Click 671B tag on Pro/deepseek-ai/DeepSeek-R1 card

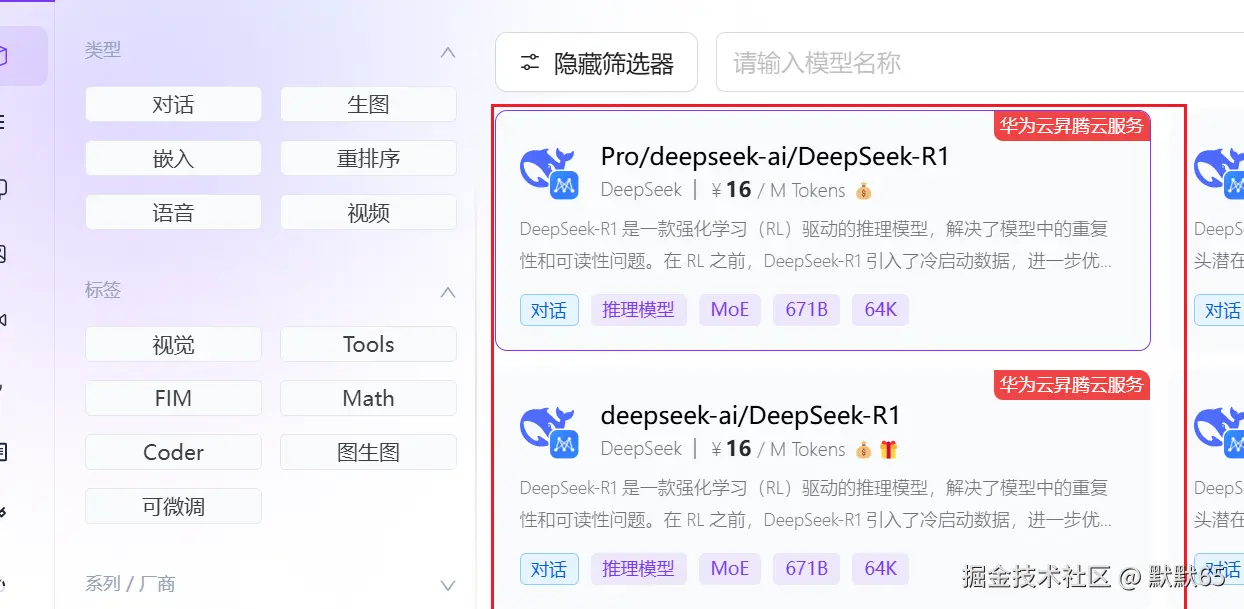(x=806, y=310)
